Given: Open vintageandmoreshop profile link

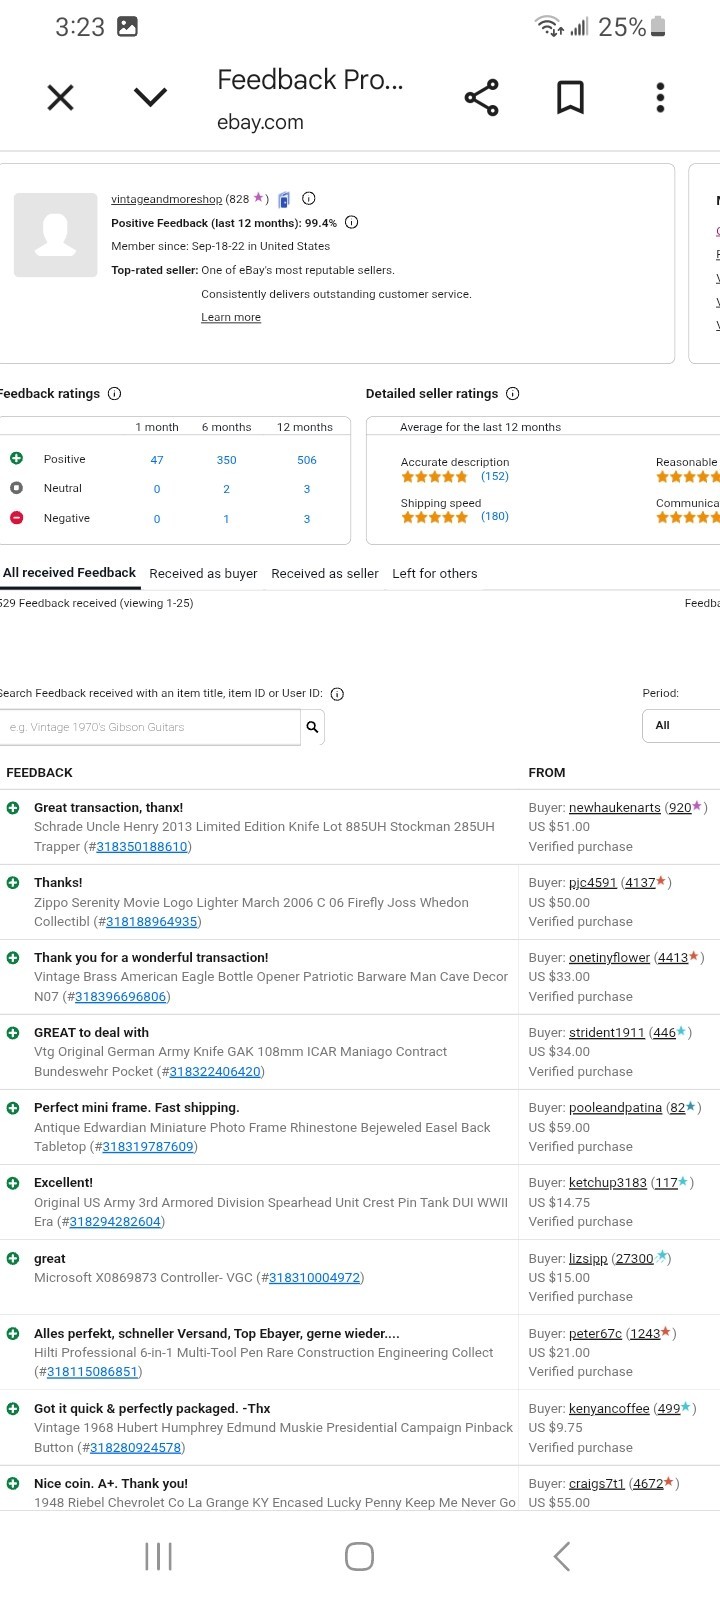Looking at the screenshot, I should [166, 199].
